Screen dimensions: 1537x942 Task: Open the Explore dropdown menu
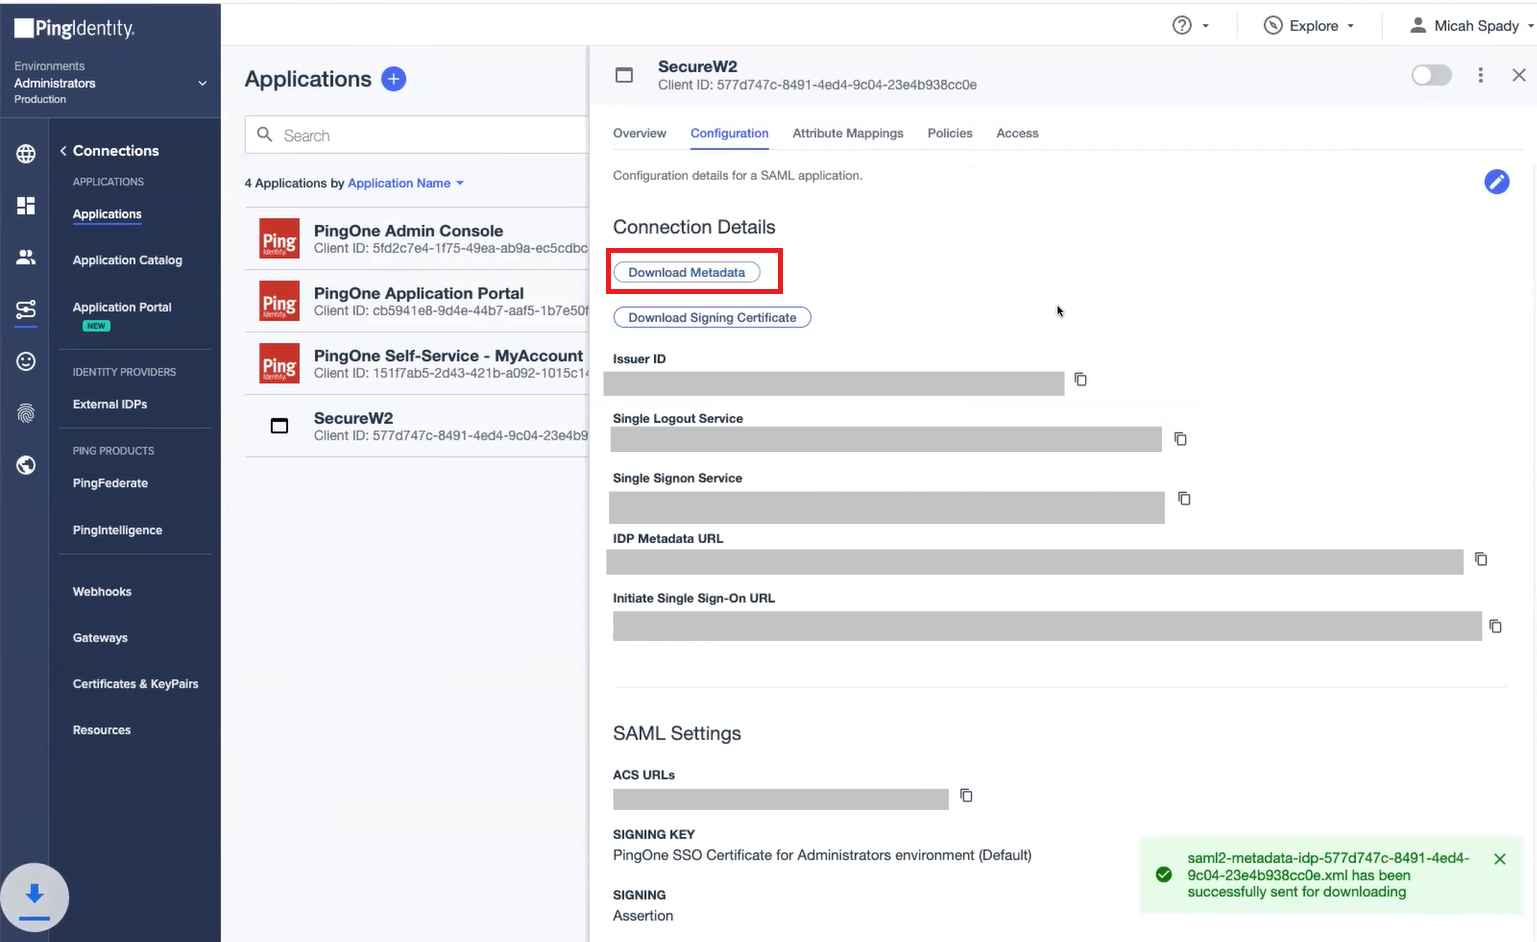1309,26
